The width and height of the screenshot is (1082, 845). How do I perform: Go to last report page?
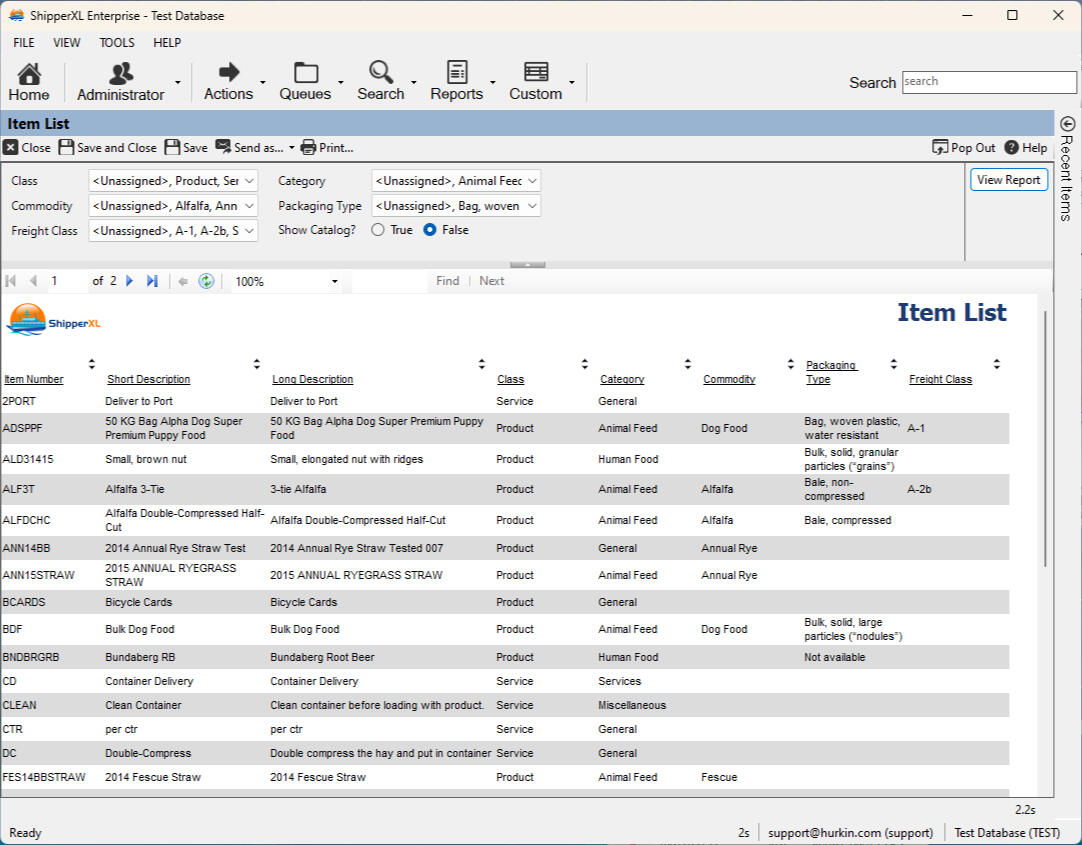click(x=152, y=281)
